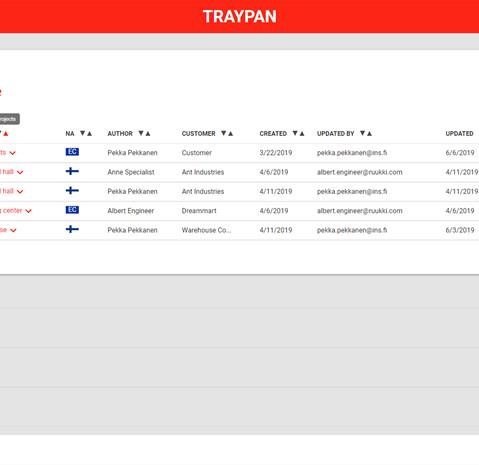Click pekka.pekkanen@ins.fi in Warehouse Co row

[352, 230]
